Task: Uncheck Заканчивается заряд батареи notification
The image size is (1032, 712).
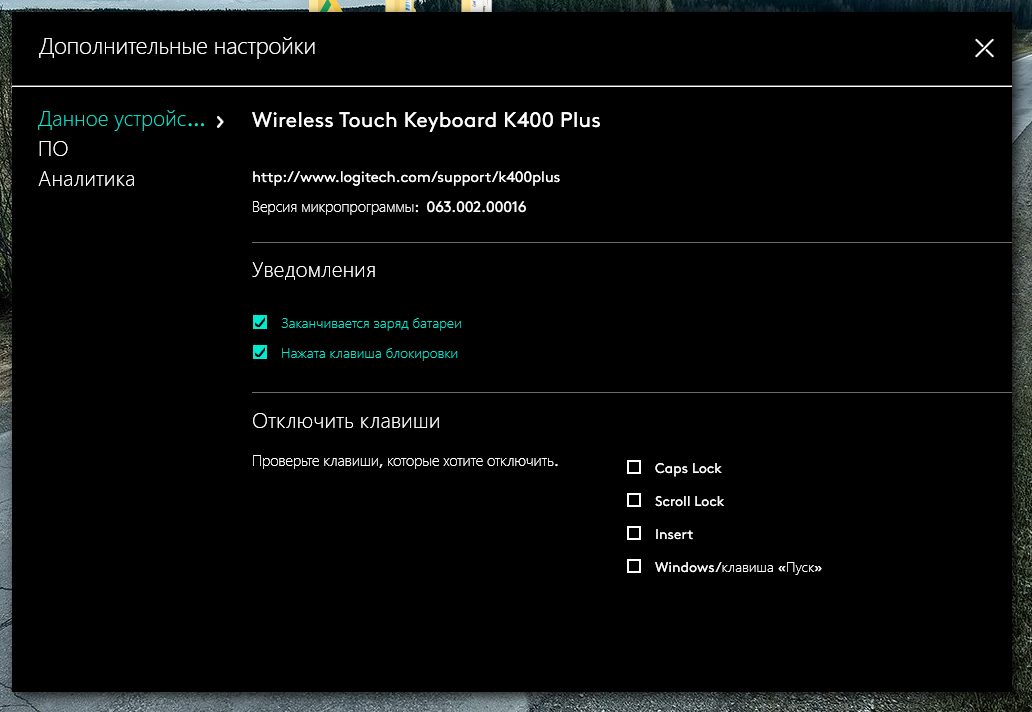Action: (260, 322)
